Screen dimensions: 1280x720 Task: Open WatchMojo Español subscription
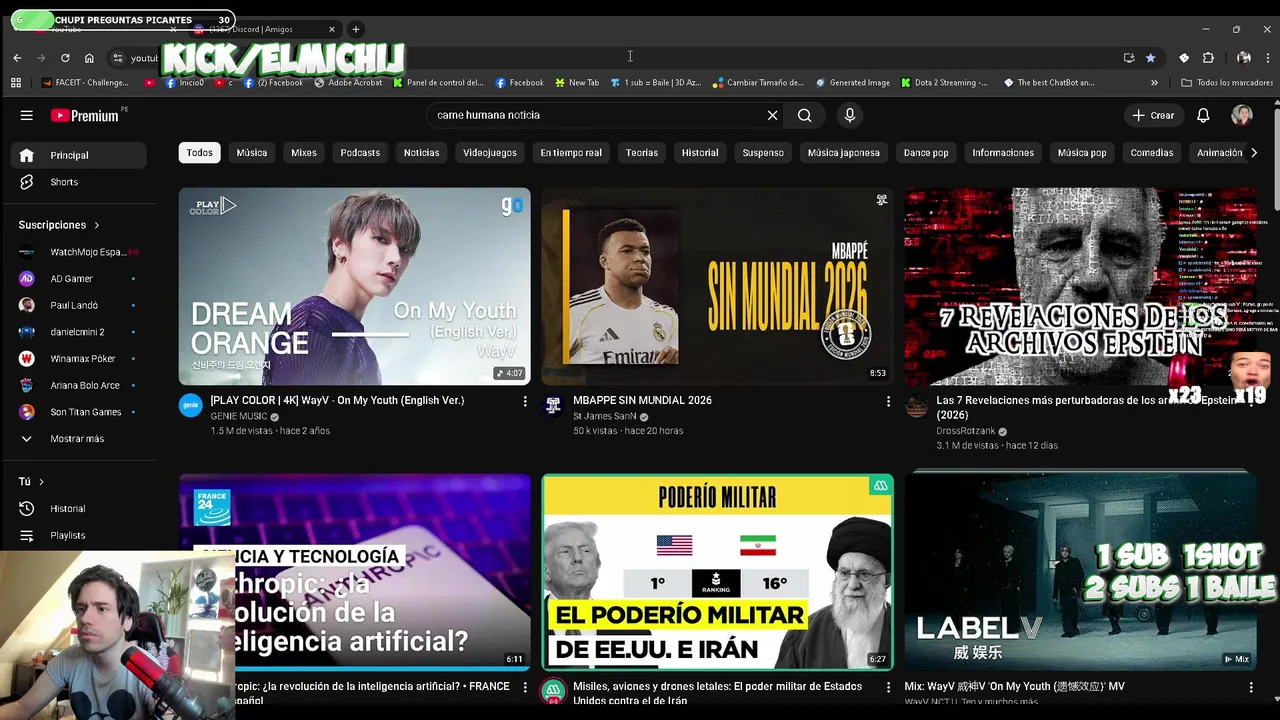(79, 252)
